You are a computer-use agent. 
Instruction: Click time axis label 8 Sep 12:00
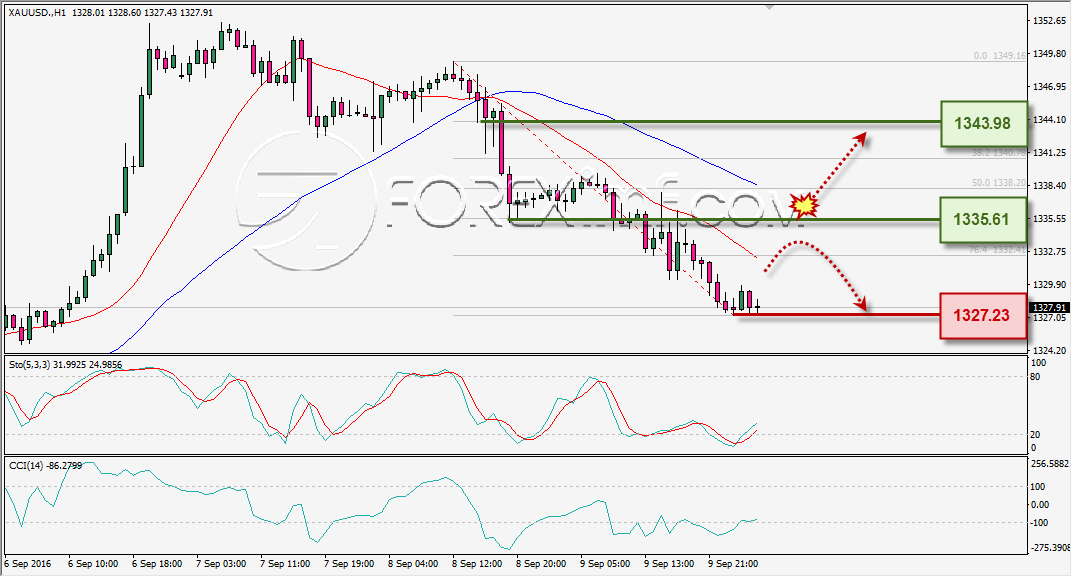pyautogui.click(x=477, y=564)
